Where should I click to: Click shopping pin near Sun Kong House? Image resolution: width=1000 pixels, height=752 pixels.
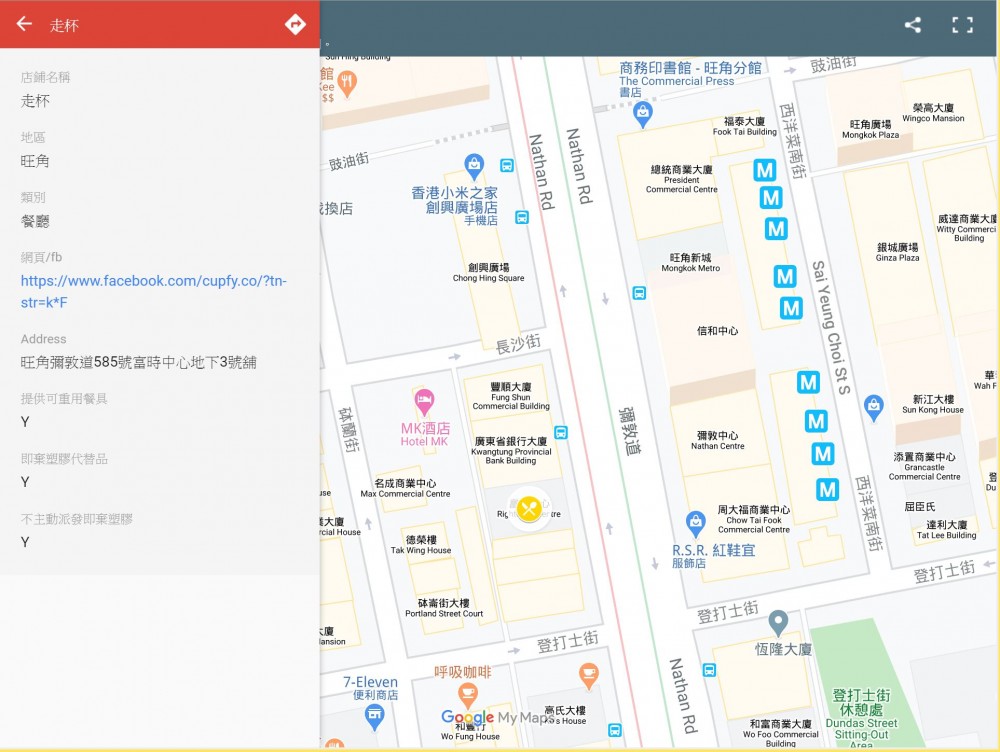[x=874, y=408]
